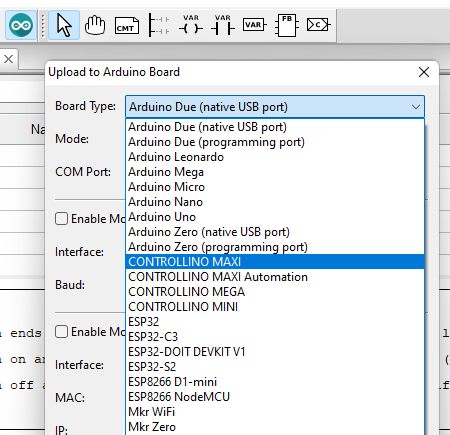This screenshot has width=450, height=435.
Task: Close the open editor tab
Action: tap(9, 59)
